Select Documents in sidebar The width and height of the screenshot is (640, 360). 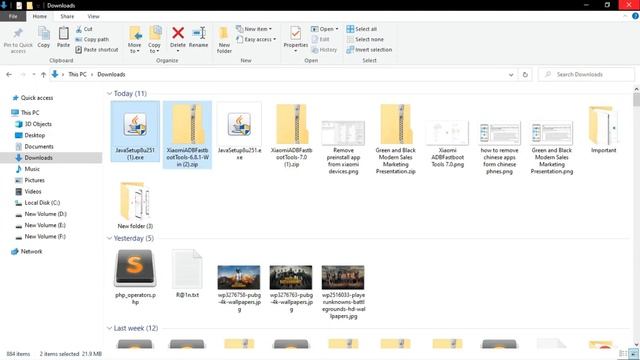tap(34, 147)
